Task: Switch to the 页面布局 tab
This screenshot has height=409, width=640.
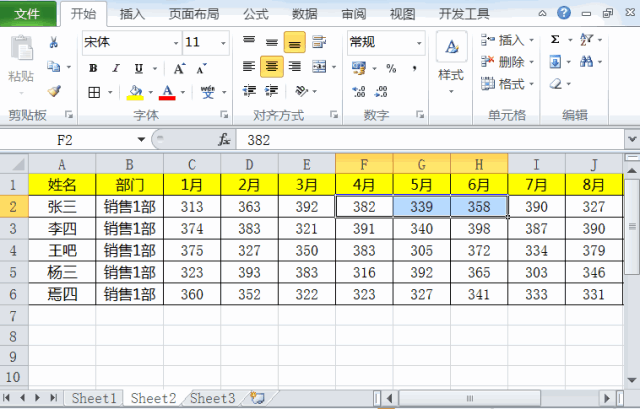Action: 194,14
